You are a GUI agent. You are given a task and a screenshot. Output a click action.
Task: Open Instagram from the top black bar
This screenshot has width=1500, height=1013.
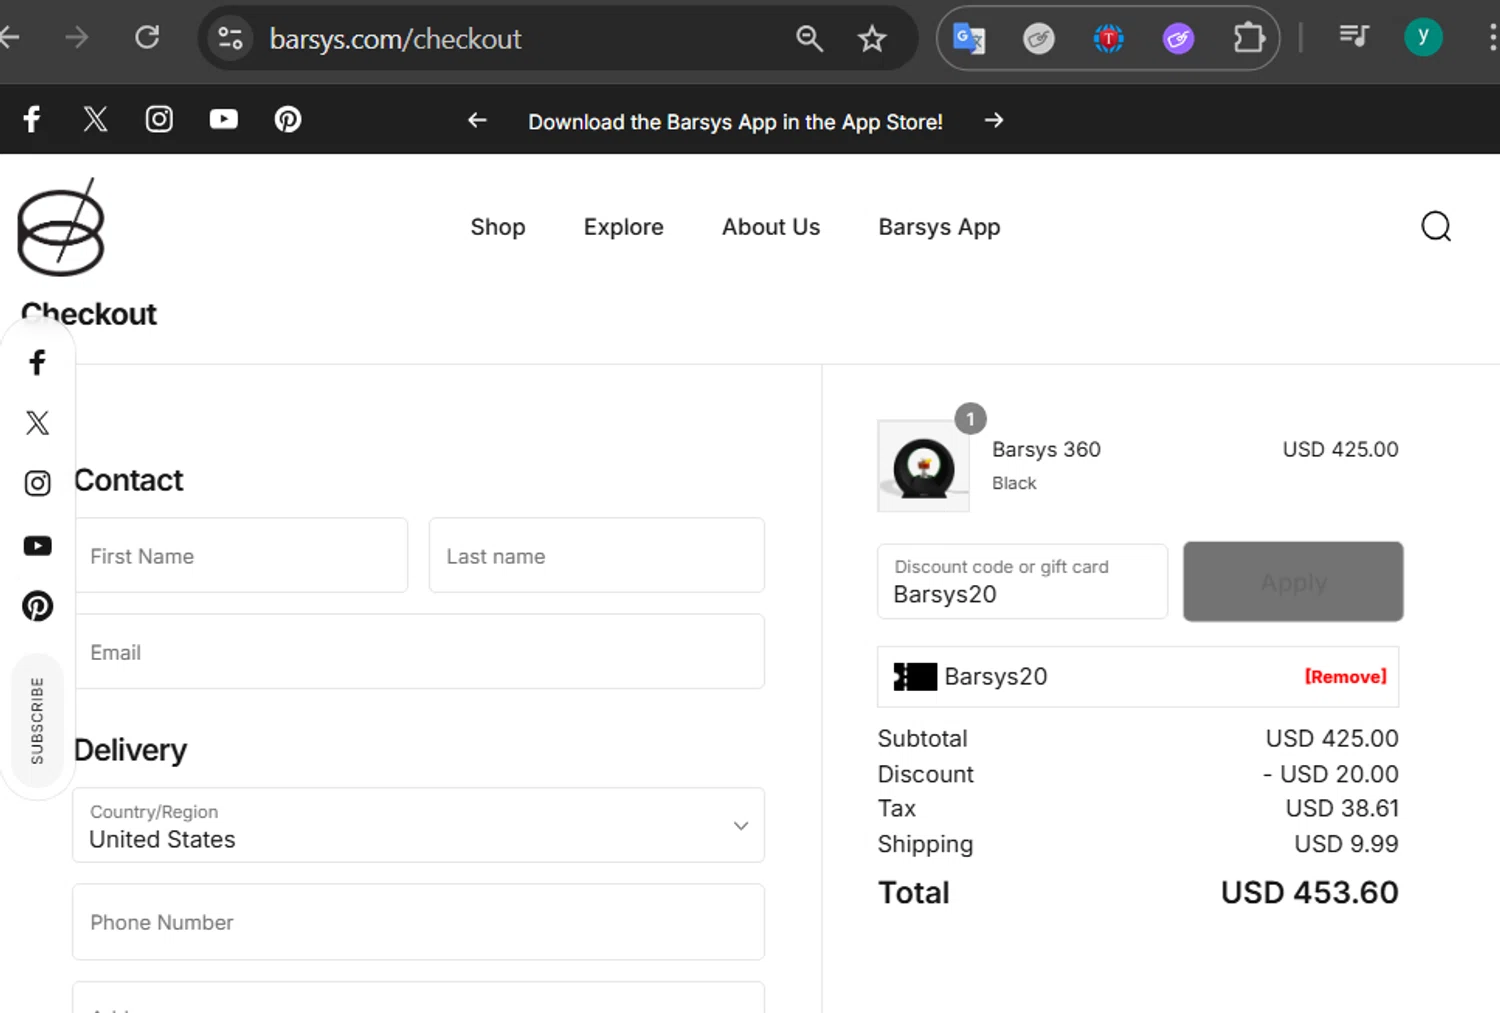tap(159, 119)
